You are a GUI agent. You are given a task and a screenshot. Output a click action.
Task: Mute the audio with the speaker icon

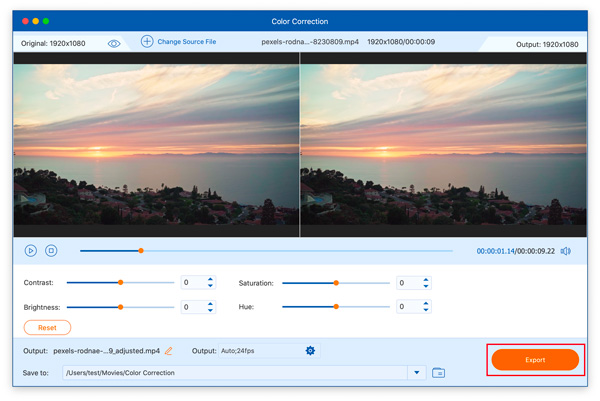[566, 251]
